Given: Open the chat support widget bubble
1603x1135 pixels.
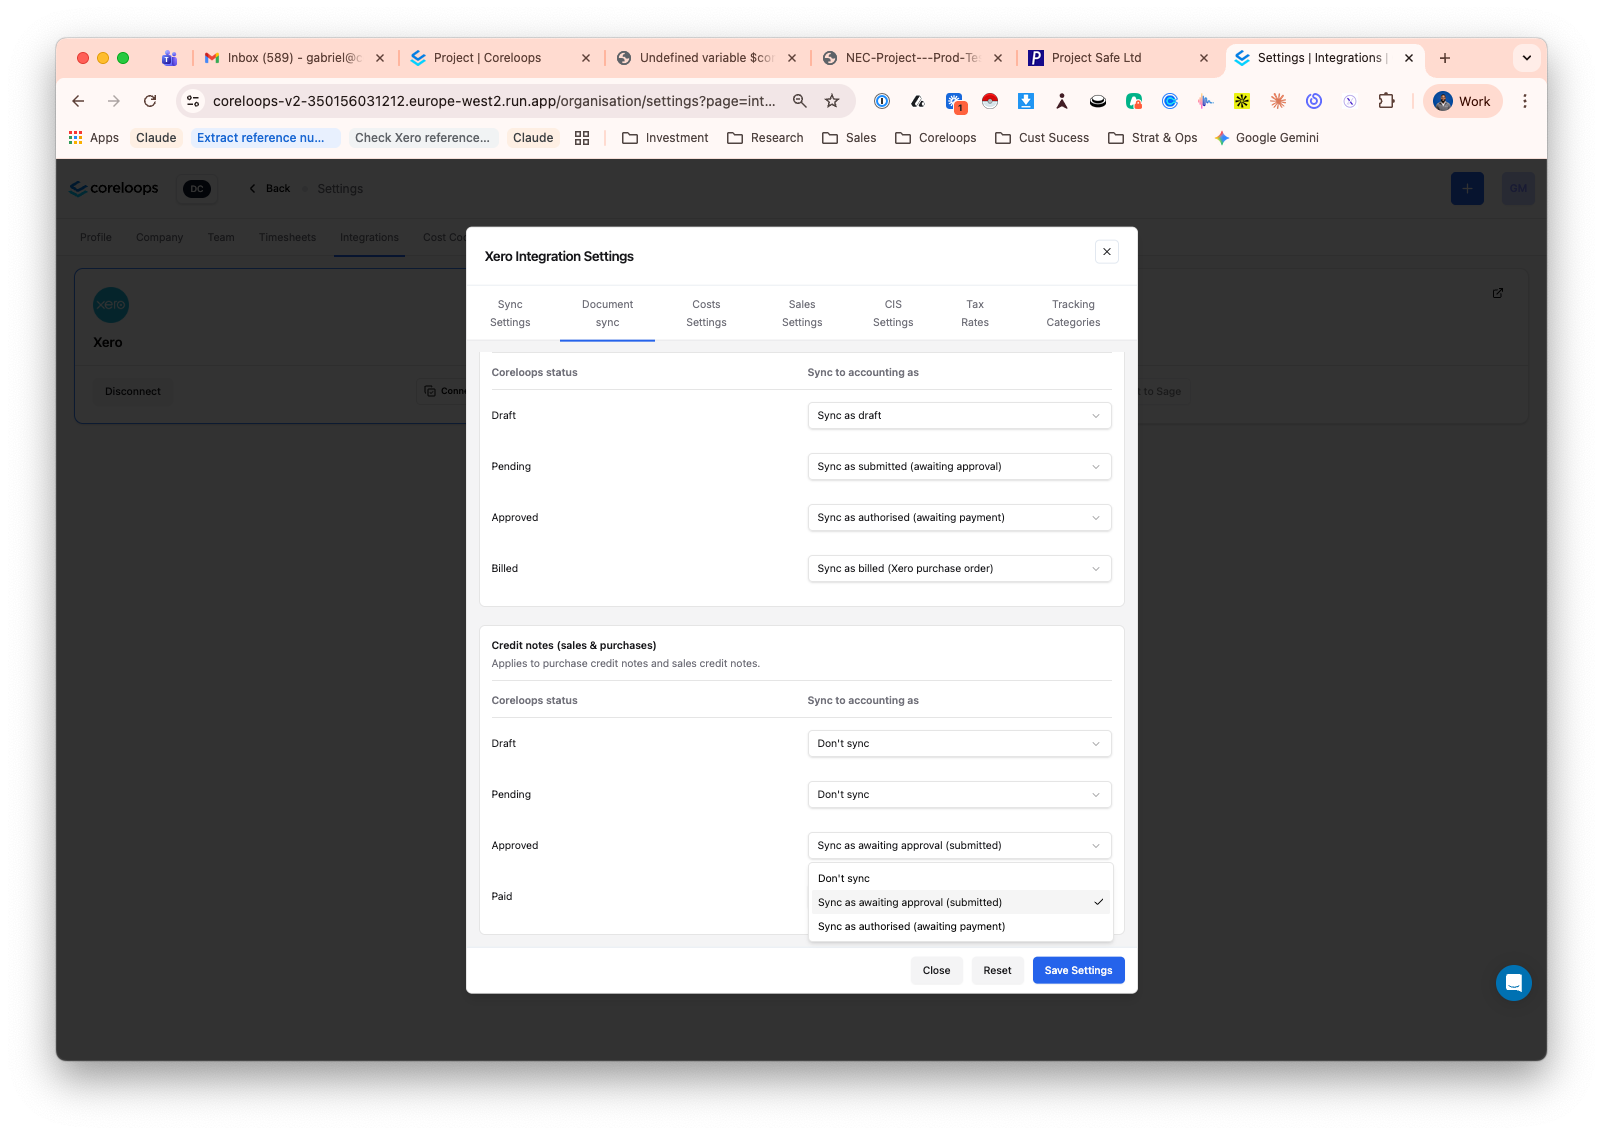Looking at the screenshot, I should (x=1514, y=983).
